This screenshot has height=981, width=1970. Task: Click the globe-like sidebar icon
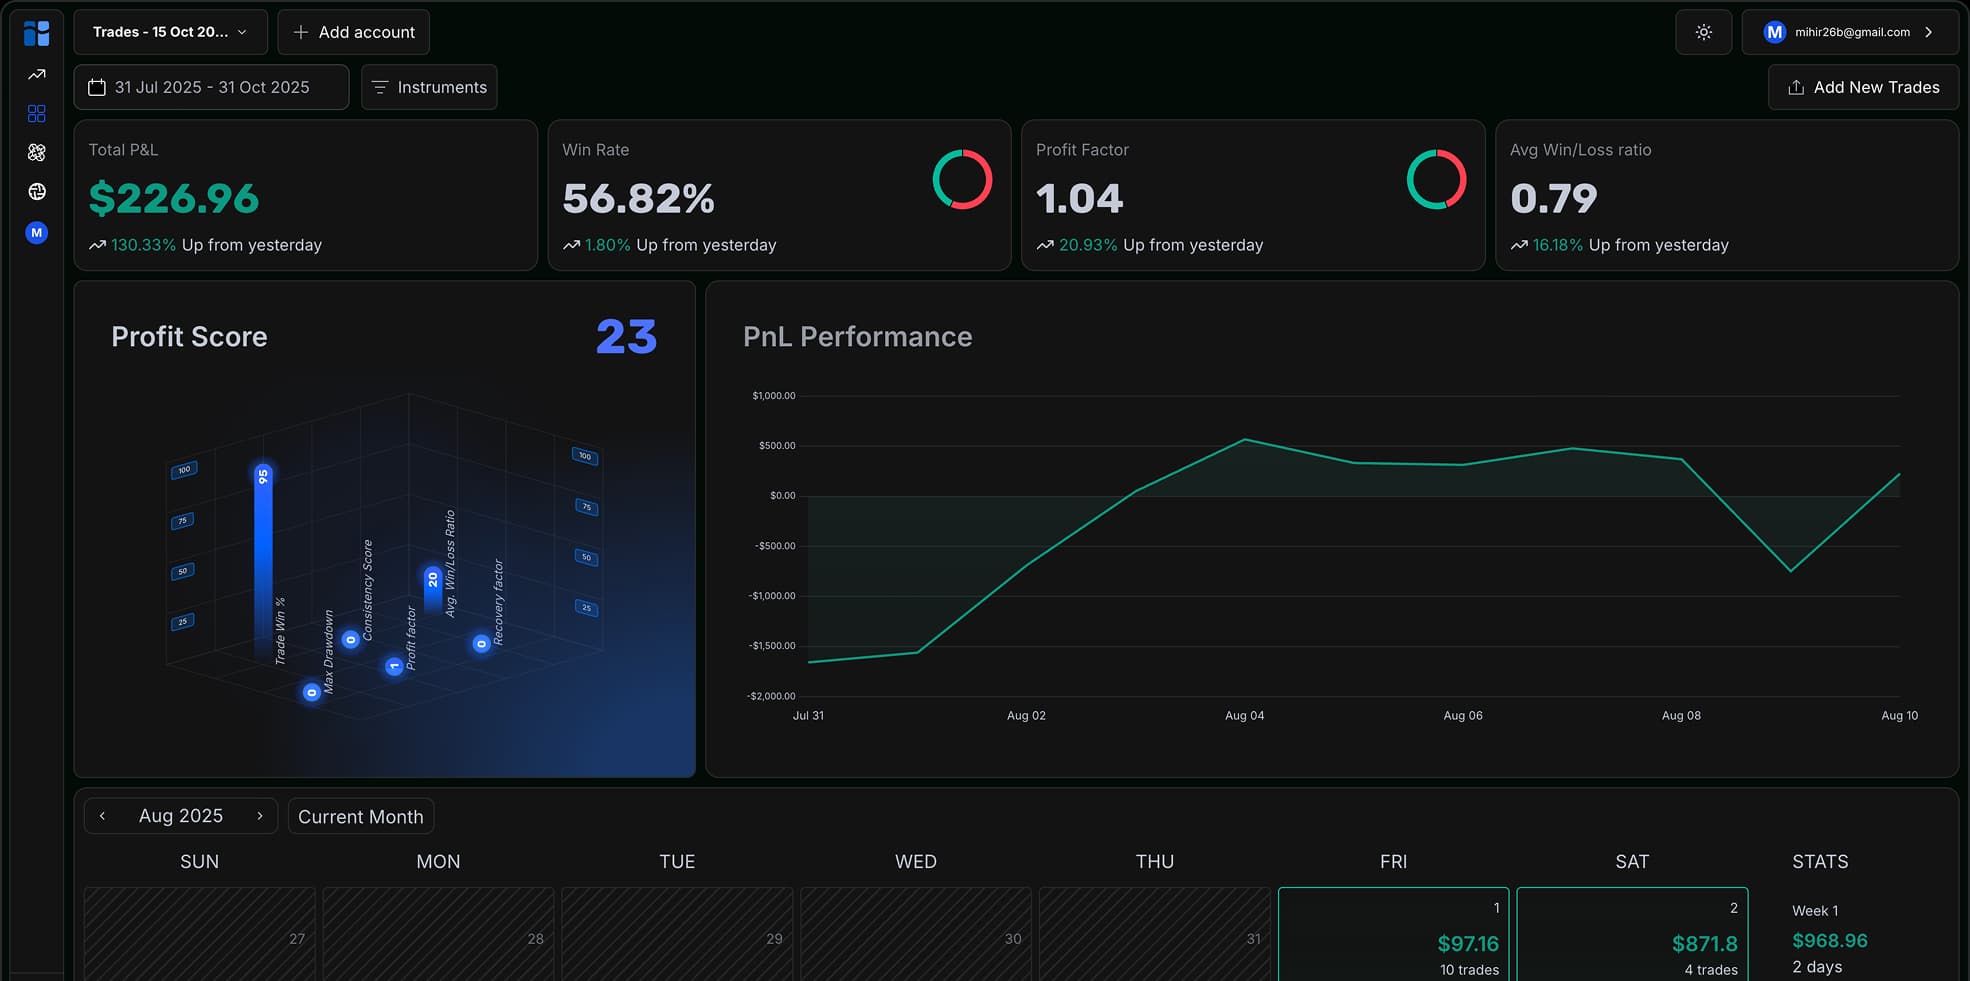(37, 191)
